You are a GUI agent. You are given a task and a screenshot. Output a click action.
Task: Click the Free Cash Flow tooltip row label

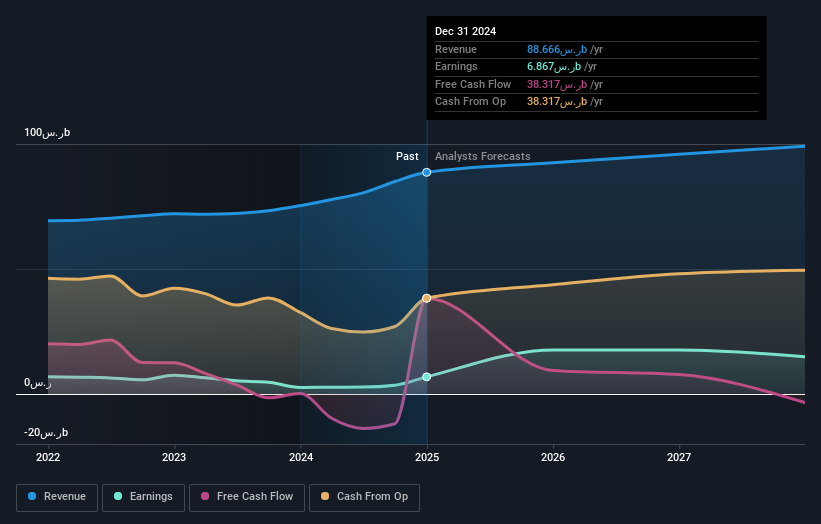[473, 84]
